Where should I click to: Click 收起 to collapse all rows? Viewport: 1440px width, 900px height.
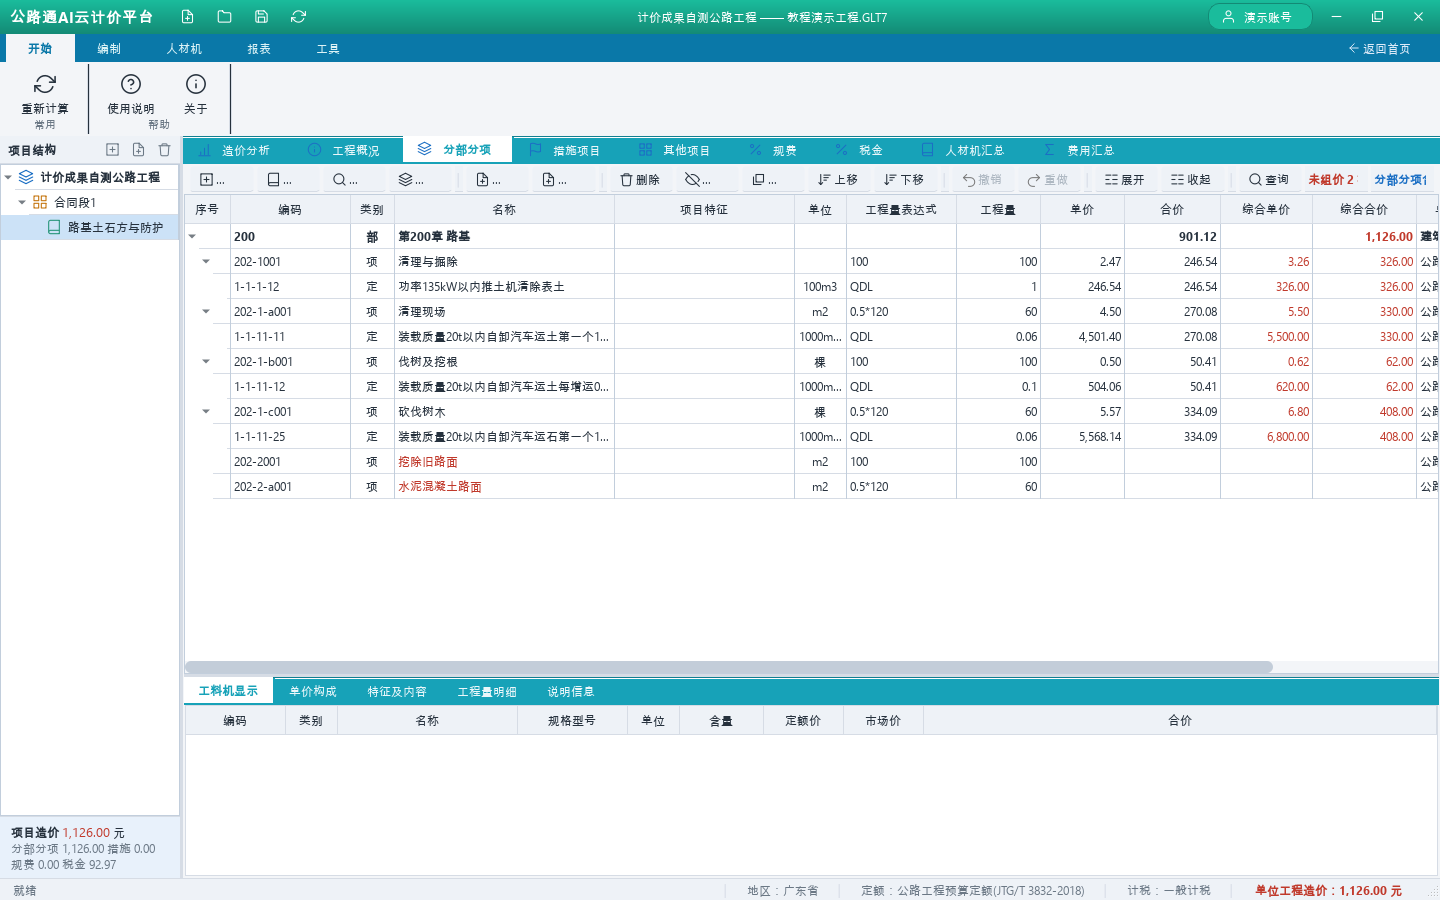(x=1191, y=180)
